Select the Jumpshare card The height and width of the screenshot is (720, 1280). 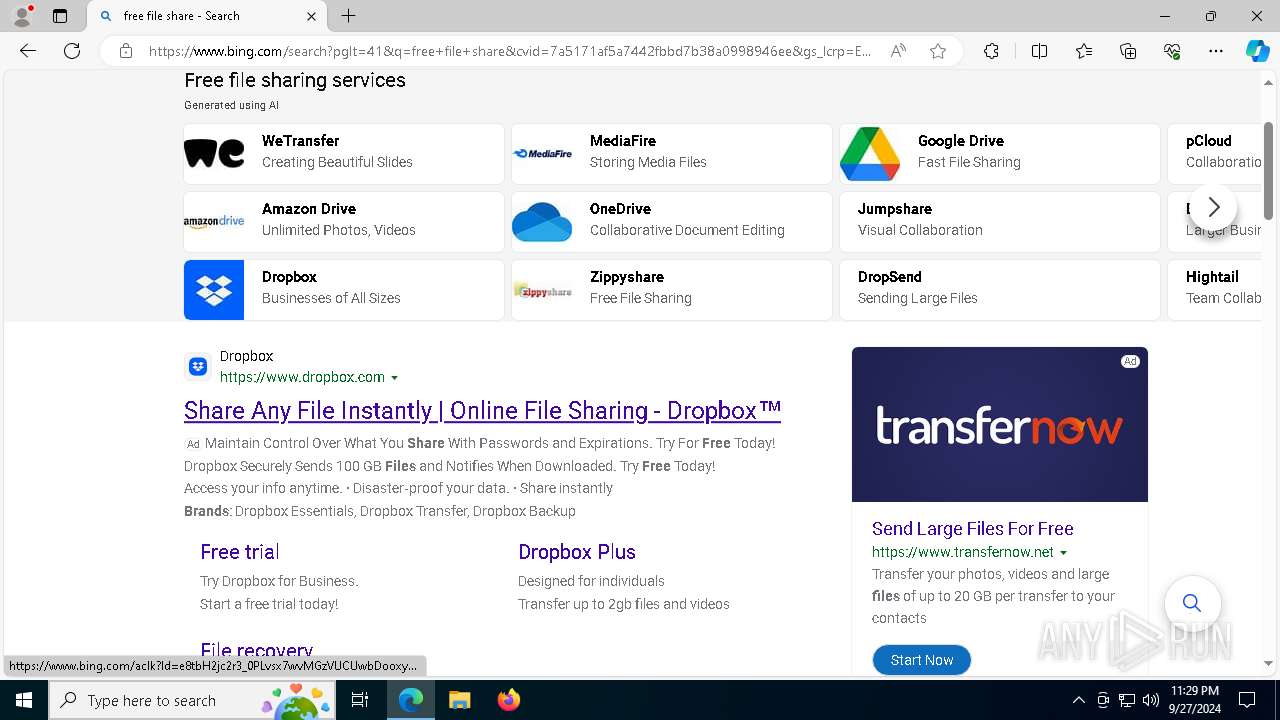pyautogui.click(x=1000, y=222)
